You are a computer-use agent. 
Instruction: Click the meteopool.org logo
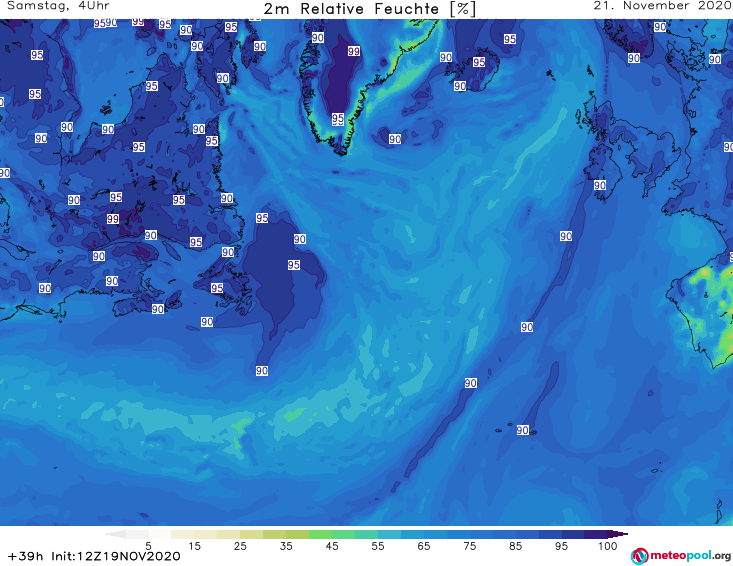[681, 556]
